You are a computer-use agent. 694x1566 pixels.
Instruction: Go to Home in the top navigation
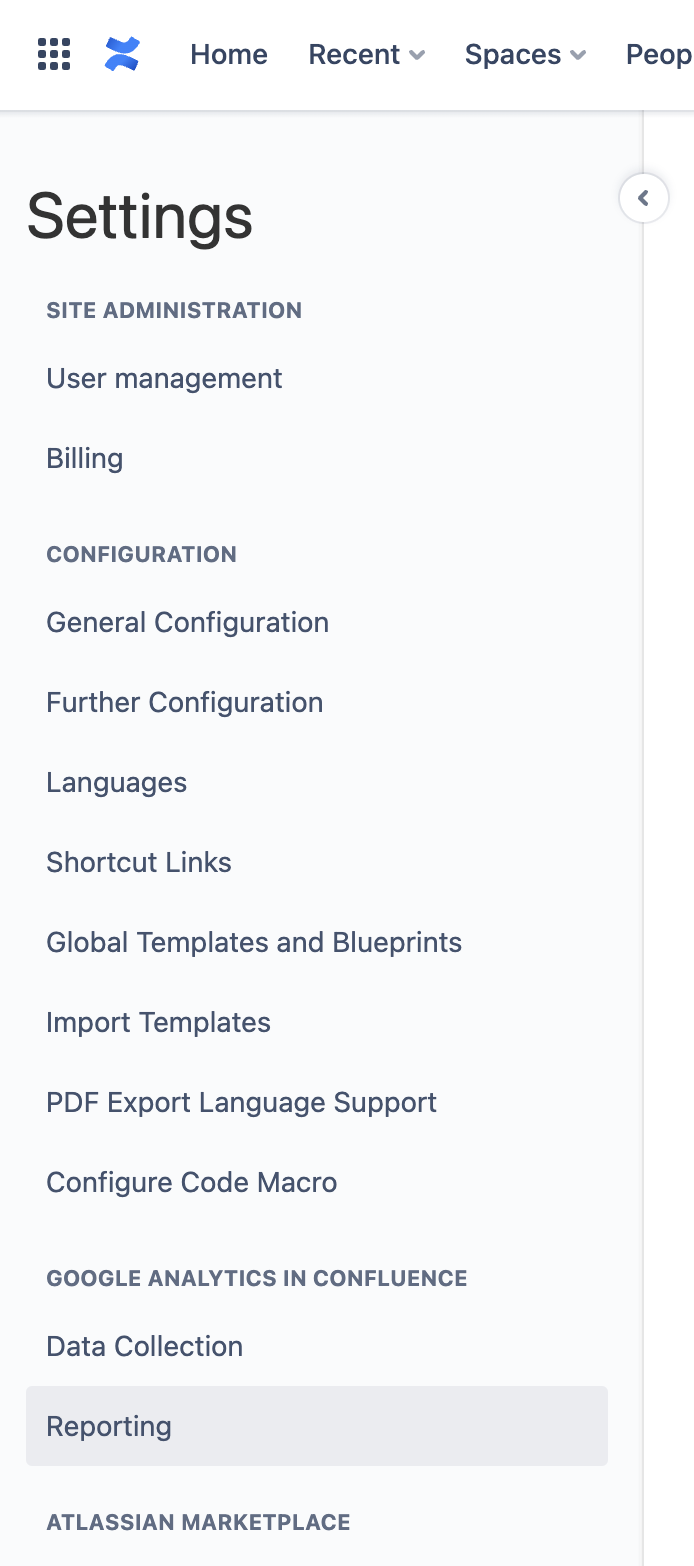[229, 54]
